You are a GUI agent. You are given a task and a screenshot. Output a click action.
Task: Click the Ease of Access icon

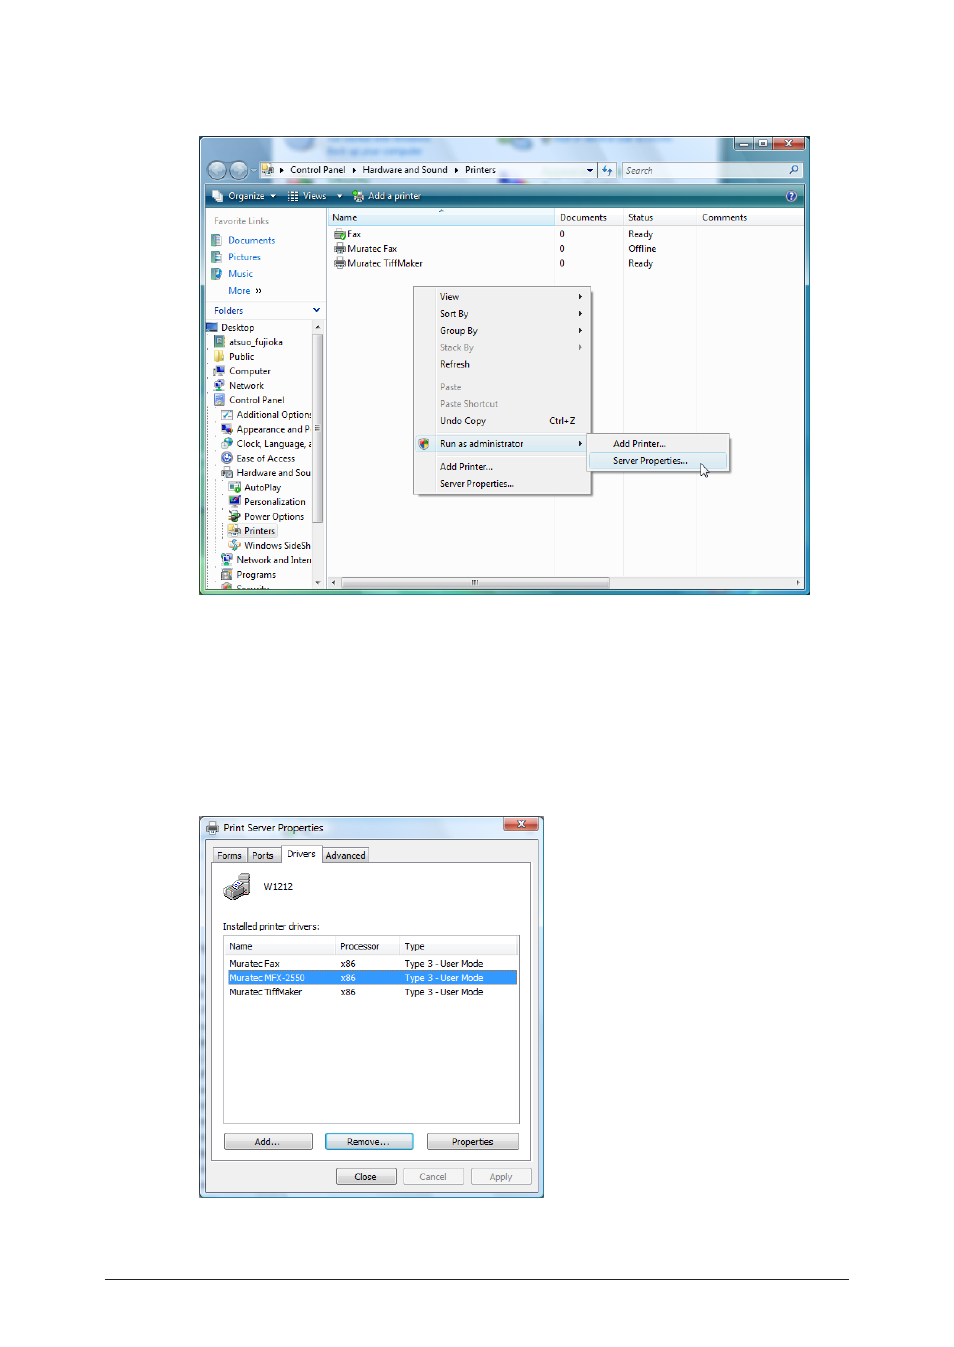[227, 458]
